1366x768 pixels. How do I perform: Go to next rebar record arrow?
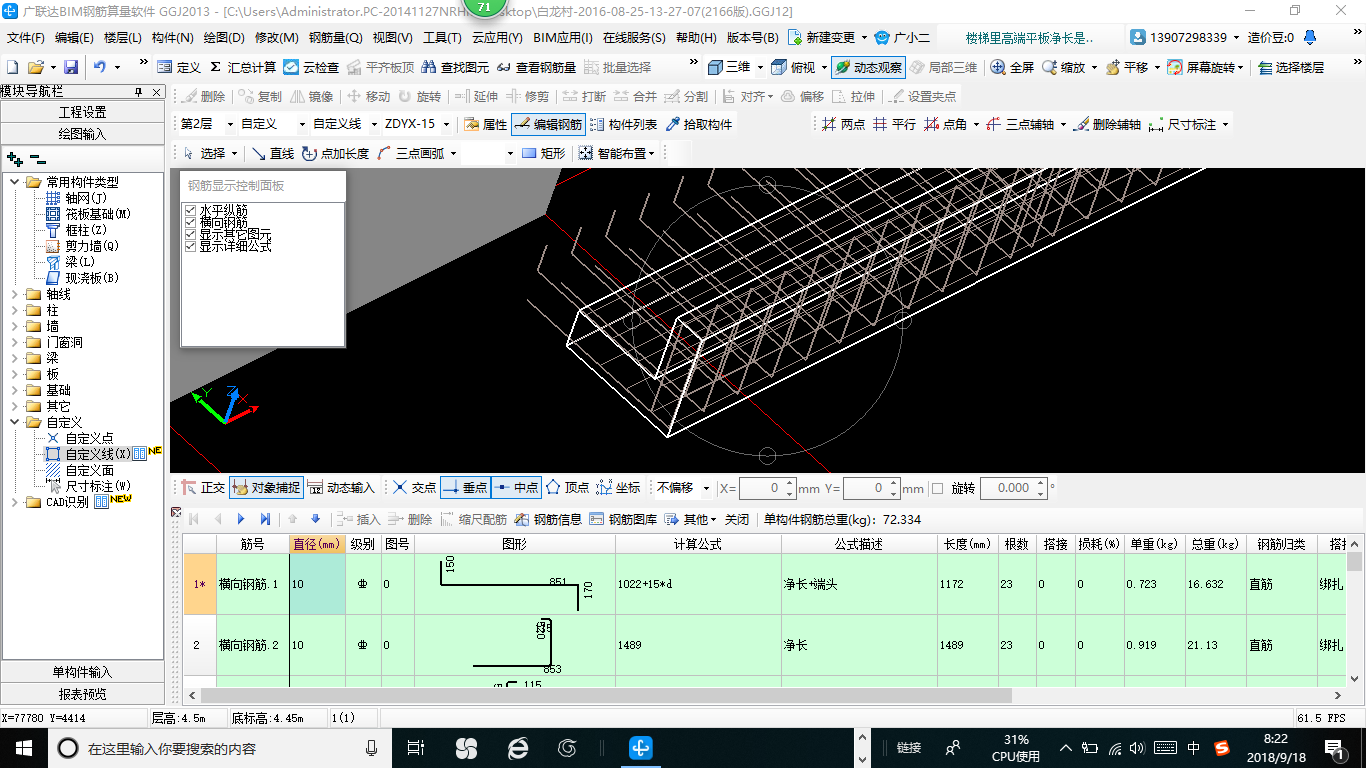tap(241, 519)
